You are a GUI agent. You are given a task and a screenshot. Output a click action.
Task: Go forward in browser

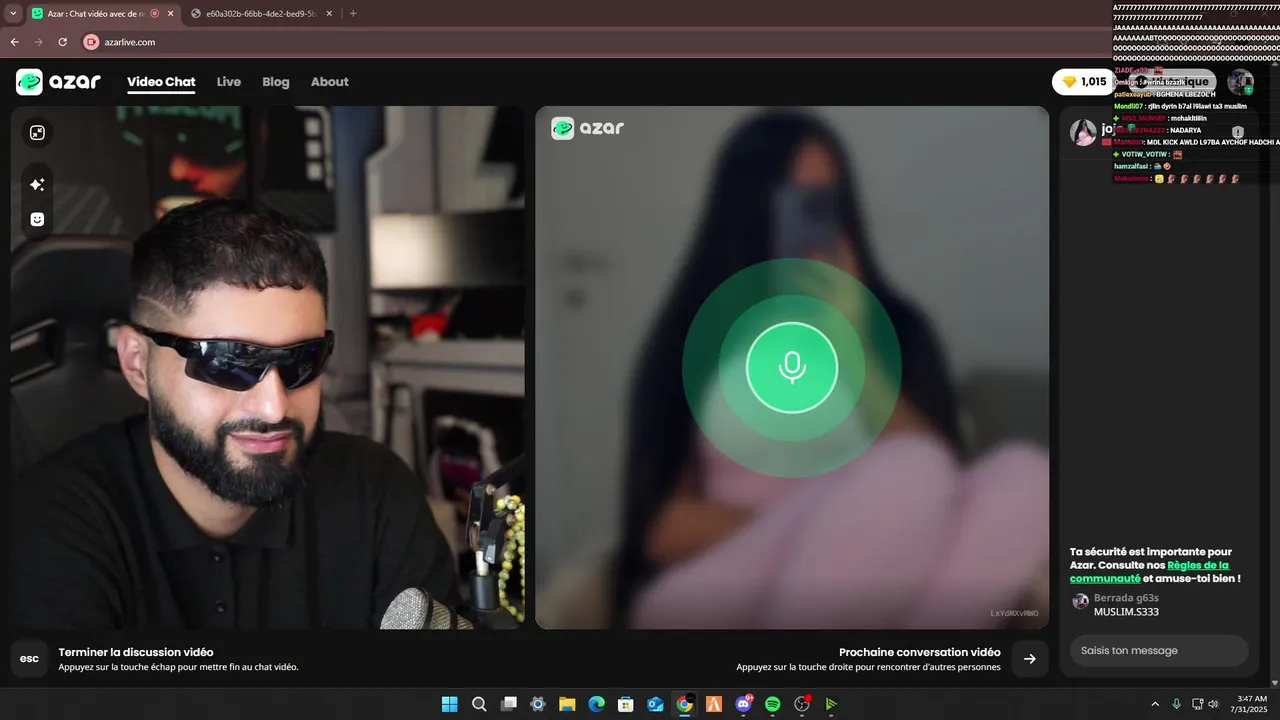tap(38, 42)
